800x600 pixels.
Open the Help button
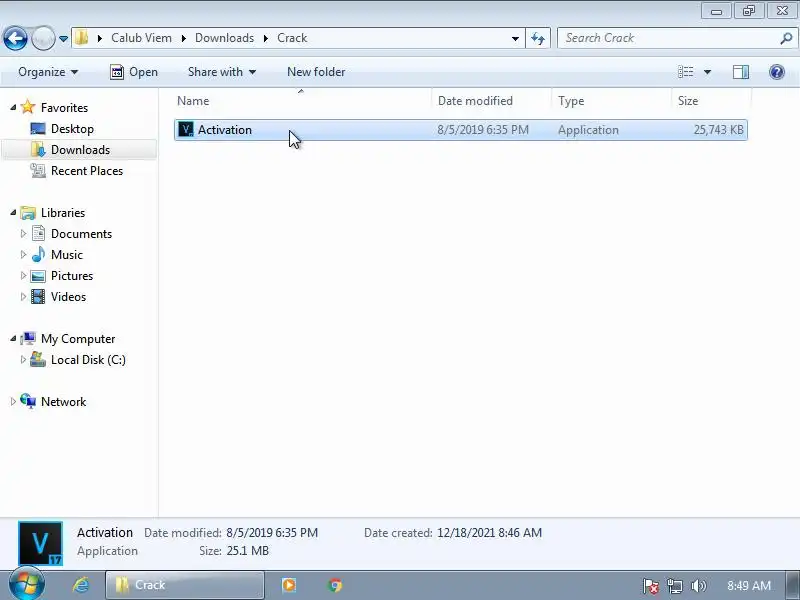pos(777,72)
